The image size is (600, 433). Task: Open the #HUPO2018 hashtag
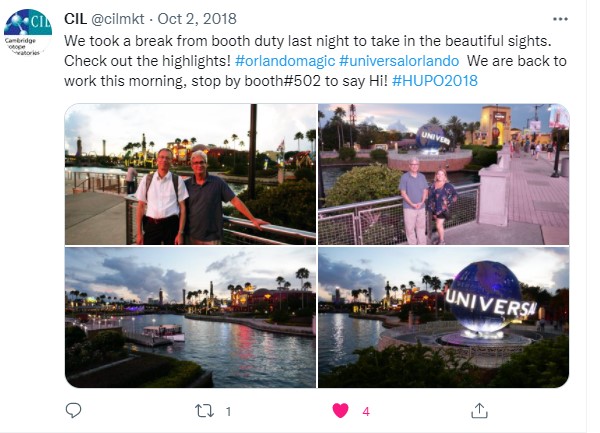click(435, 81)
